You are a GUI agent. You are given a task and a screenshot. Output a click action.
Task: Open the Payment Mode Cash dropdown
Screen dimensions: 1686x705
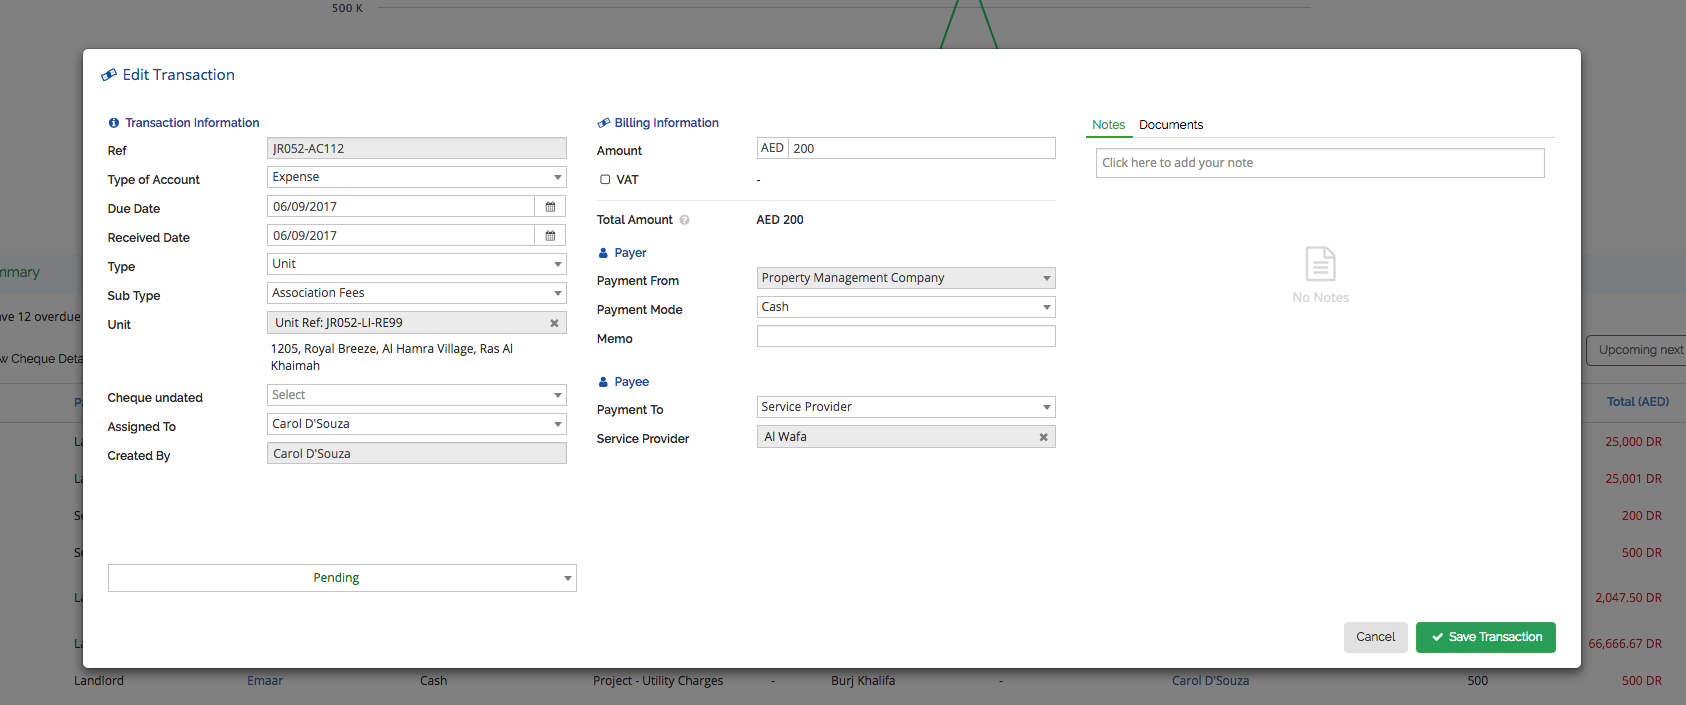pos(906,307)
